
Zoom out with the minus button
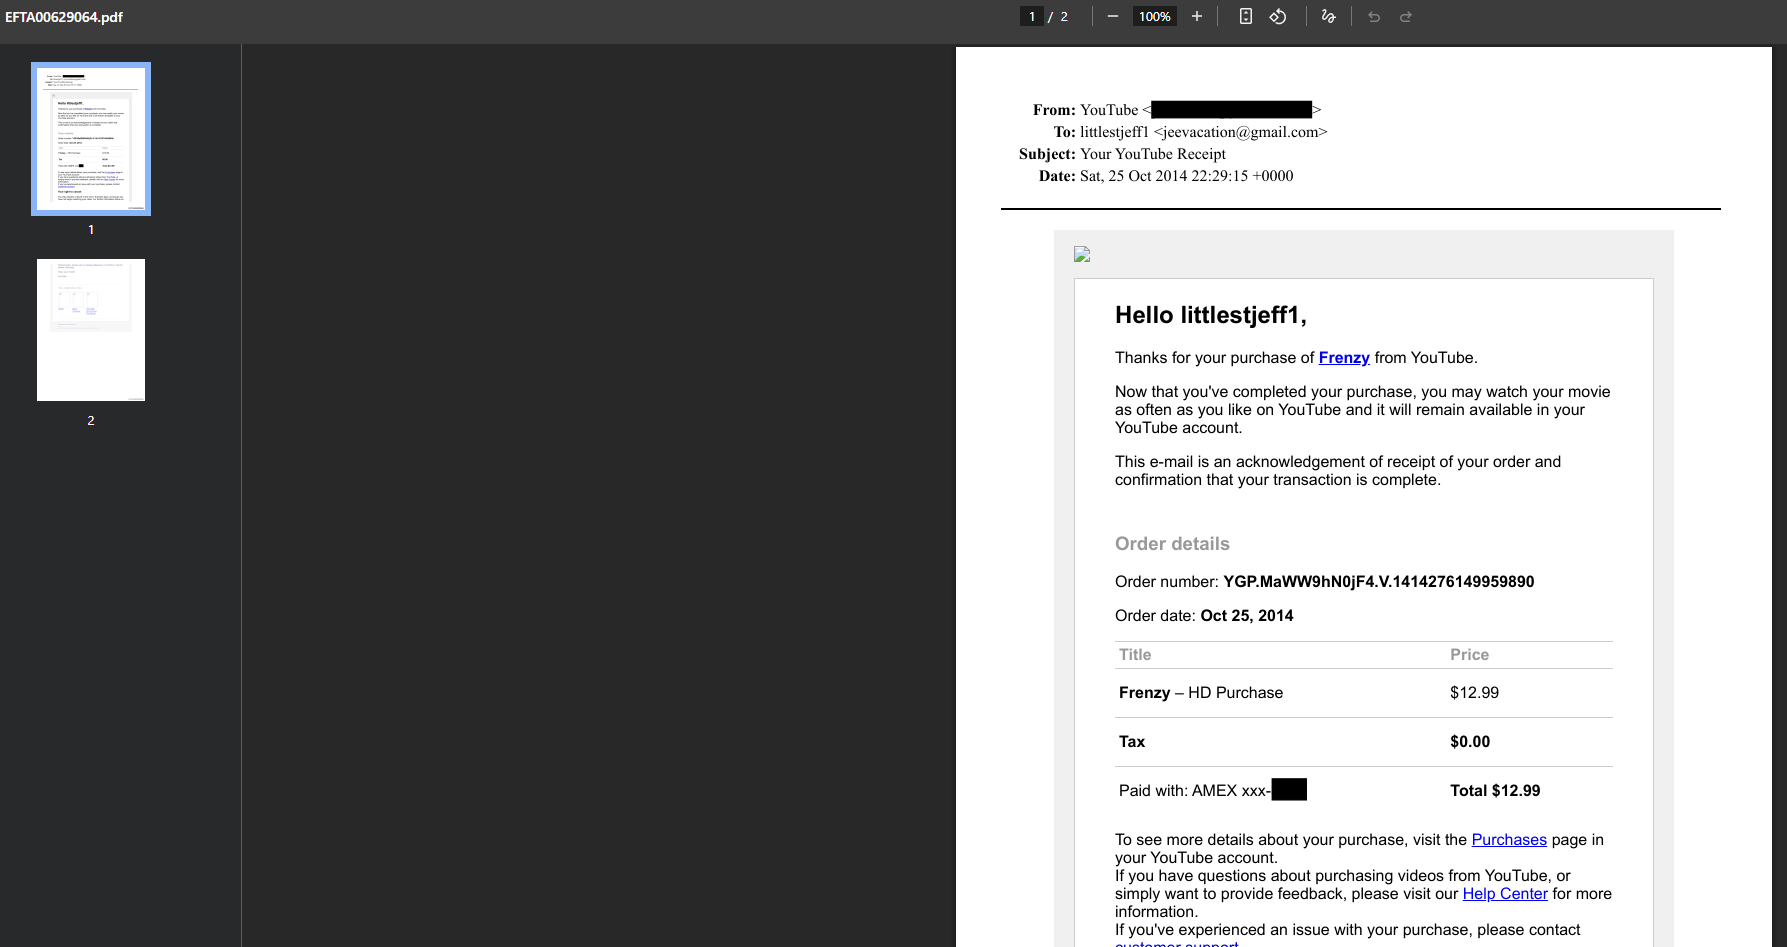[1112, 16]
